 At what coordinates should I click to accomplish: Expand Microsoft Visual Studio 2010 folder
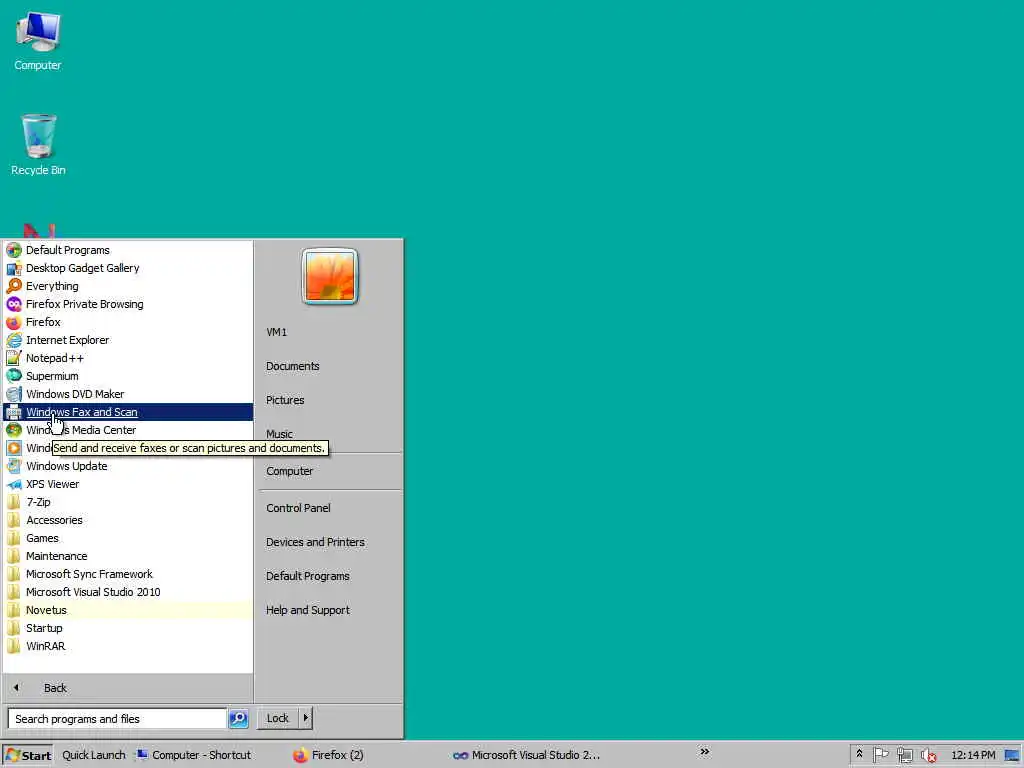(127, 592)
